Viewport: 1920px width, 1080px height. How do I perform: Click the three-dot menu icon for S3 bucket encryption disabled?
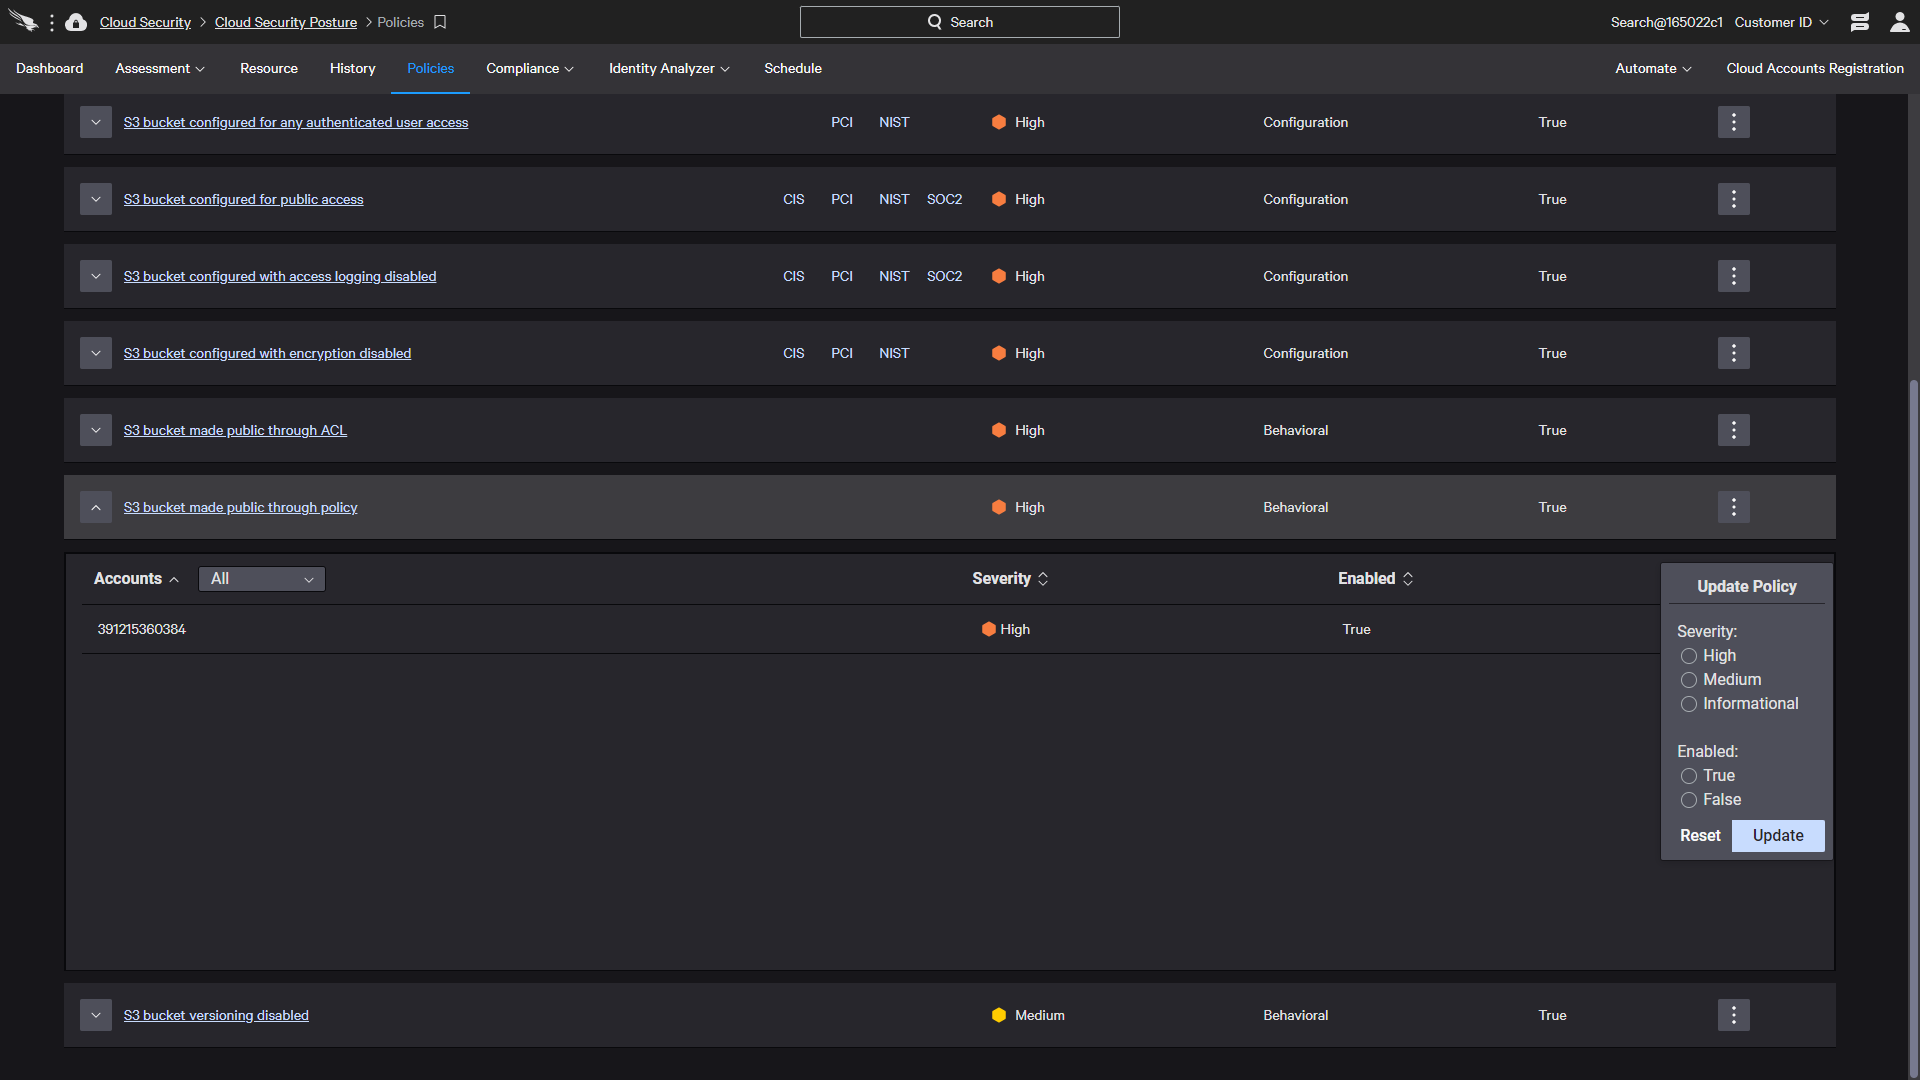(x=1734, y=352)
